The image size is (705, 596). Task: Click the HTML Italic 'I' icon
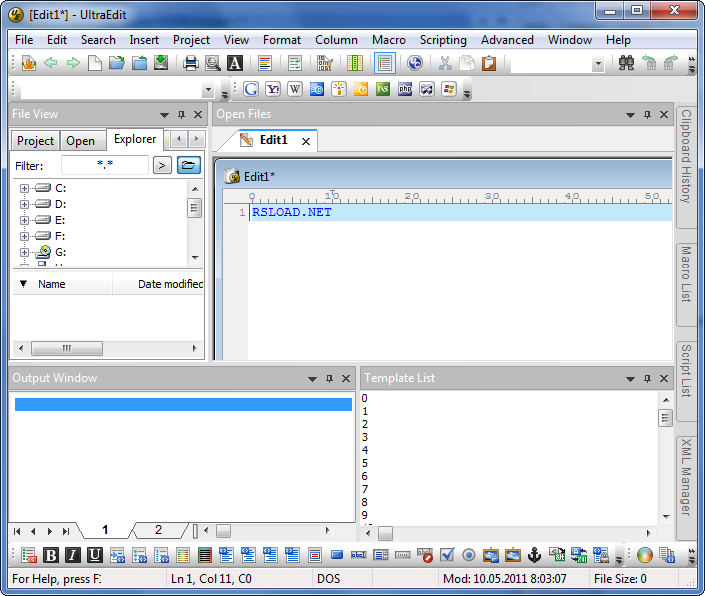coord(73,556)
